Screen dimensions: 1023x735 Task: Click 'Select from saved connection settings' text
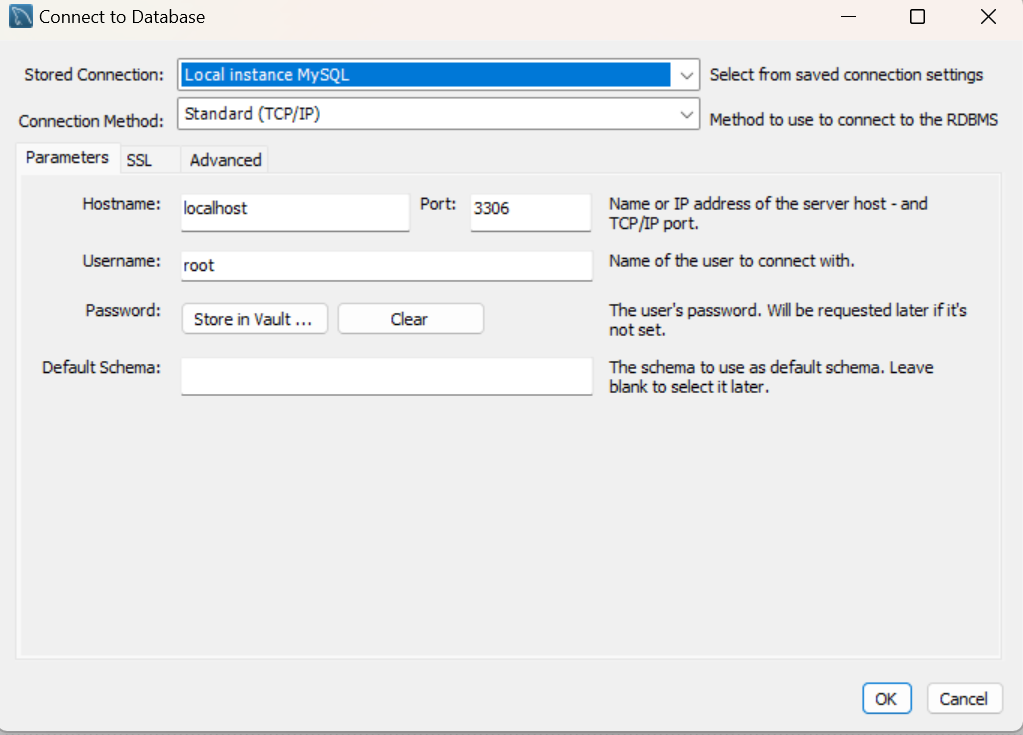click(x=846, y=75)
